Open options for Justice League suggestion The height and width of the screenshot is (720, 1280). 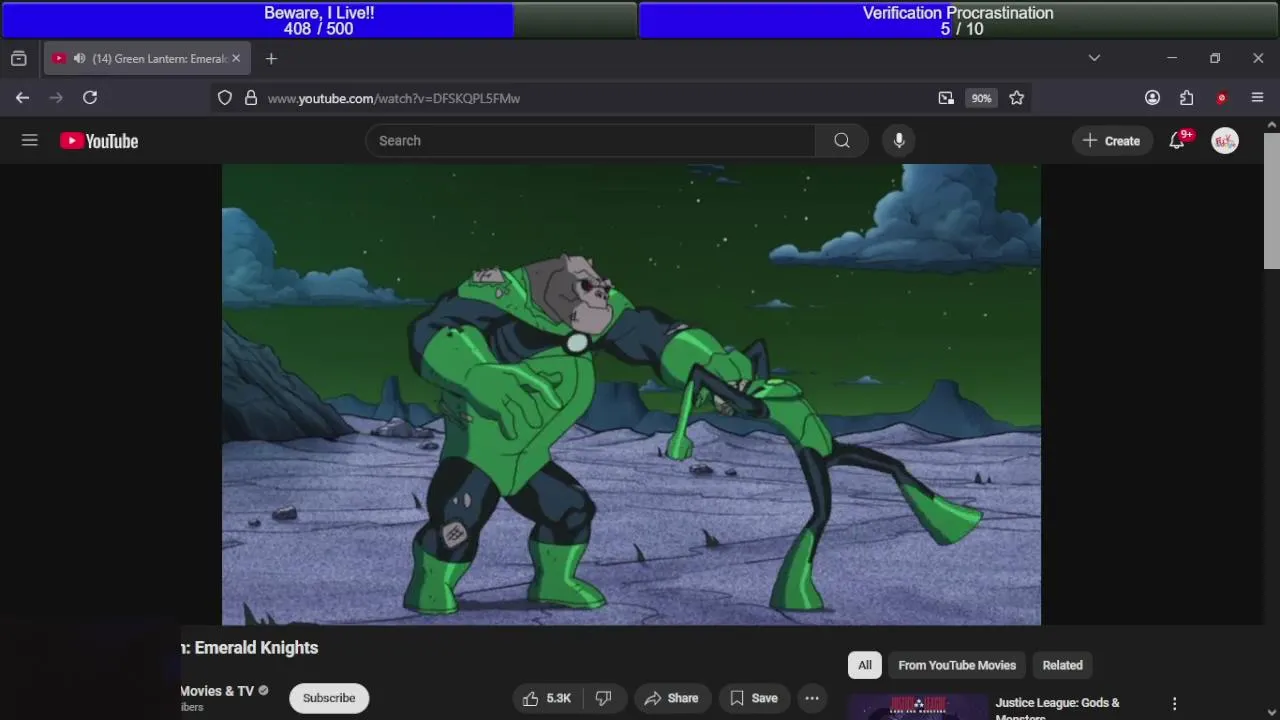[x=1175, y=704]
